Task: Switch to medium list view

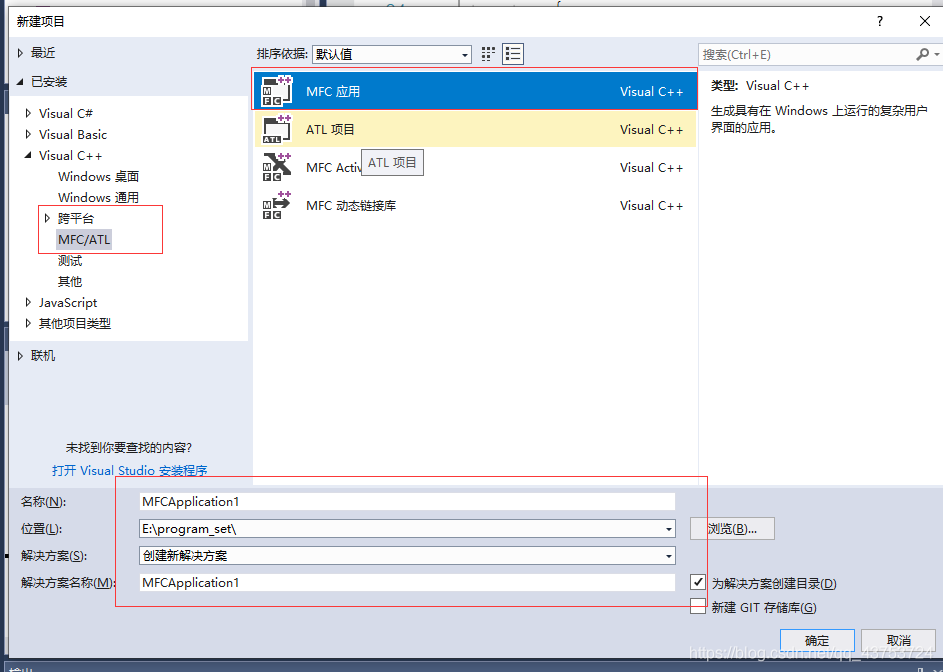Action: click(513, 54)
